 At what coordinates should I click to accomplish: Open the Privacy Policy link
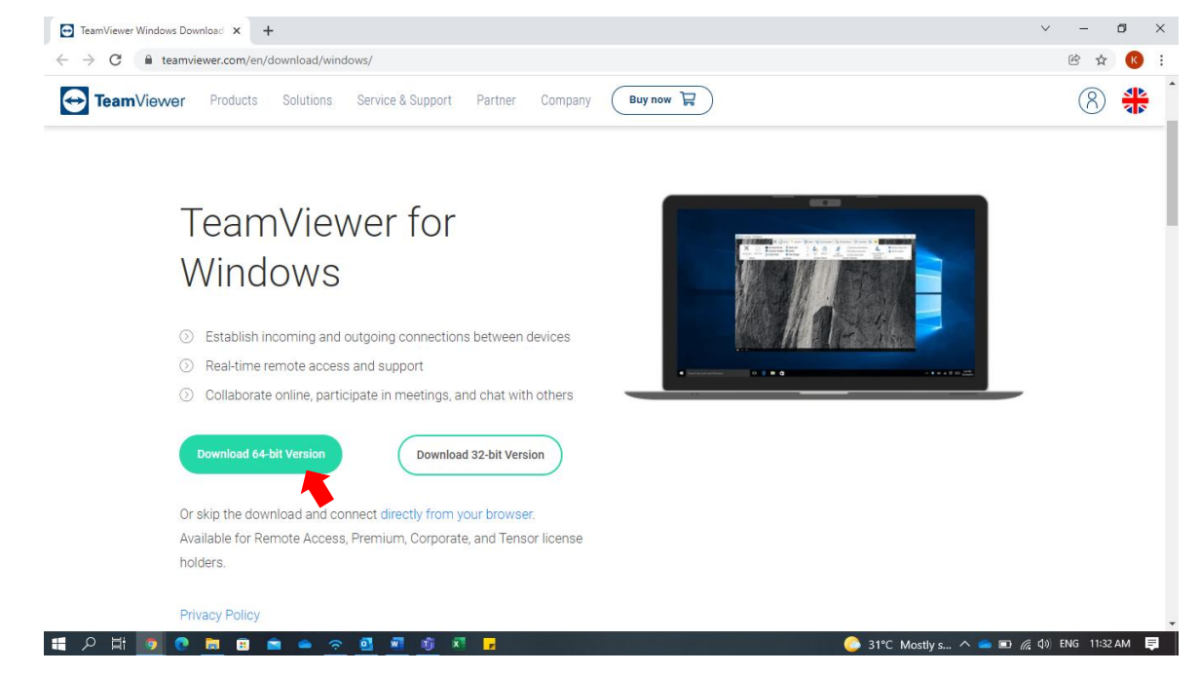[x=218, y=614]
